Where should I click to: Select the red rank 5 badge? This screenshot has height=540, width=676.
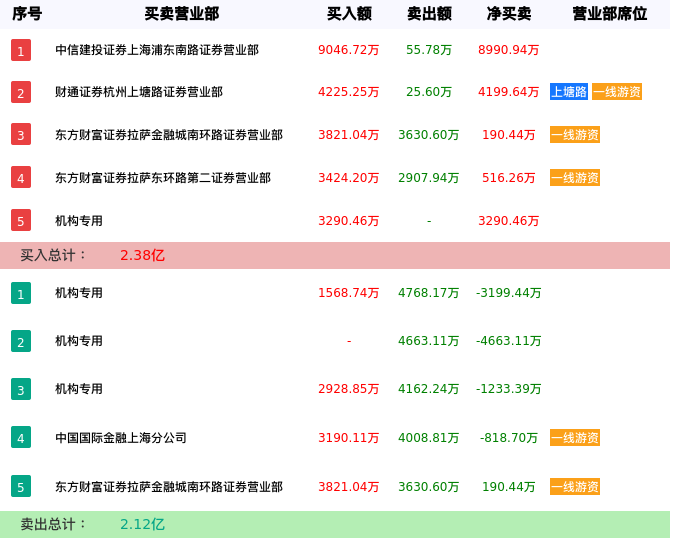coord(21,221)
